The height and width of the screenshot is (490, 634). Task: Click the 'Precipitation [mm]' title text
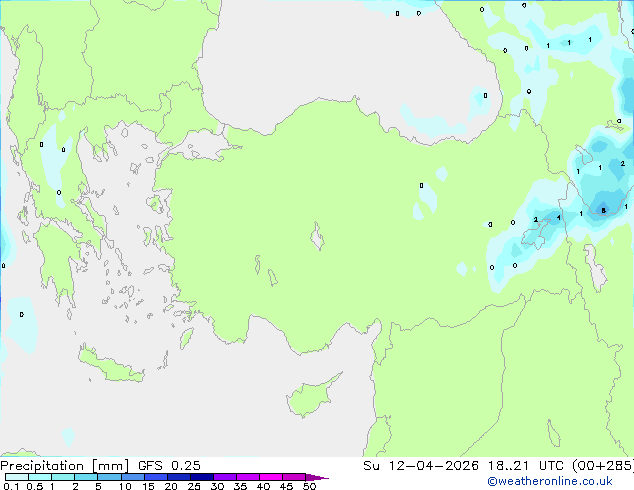click(64, 466)
